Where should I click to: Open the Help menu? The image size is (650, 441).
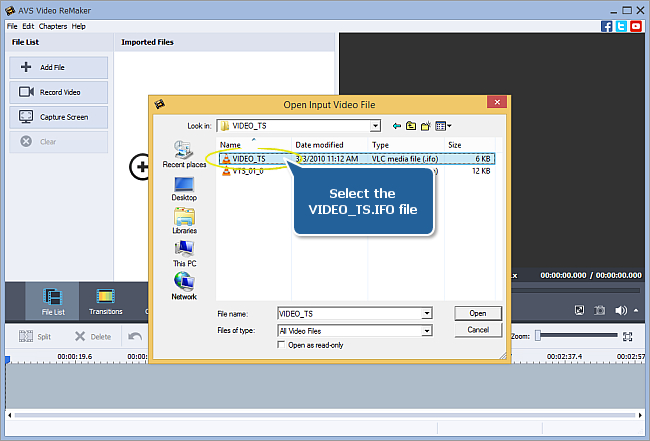coord(78,26)
